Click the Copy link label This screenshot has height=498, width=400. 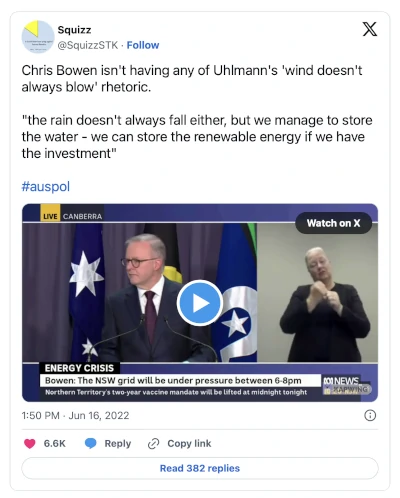tap(189, 444)
